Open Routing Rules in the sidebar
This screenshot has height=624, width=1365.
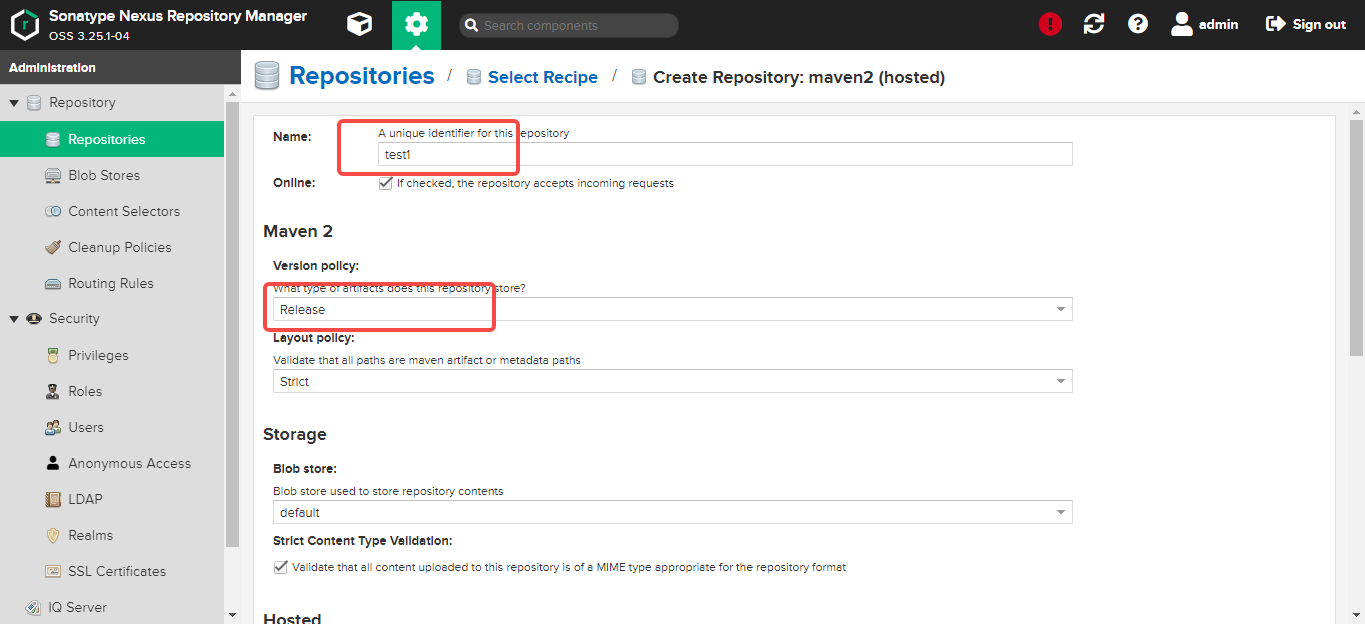(112, 283)
